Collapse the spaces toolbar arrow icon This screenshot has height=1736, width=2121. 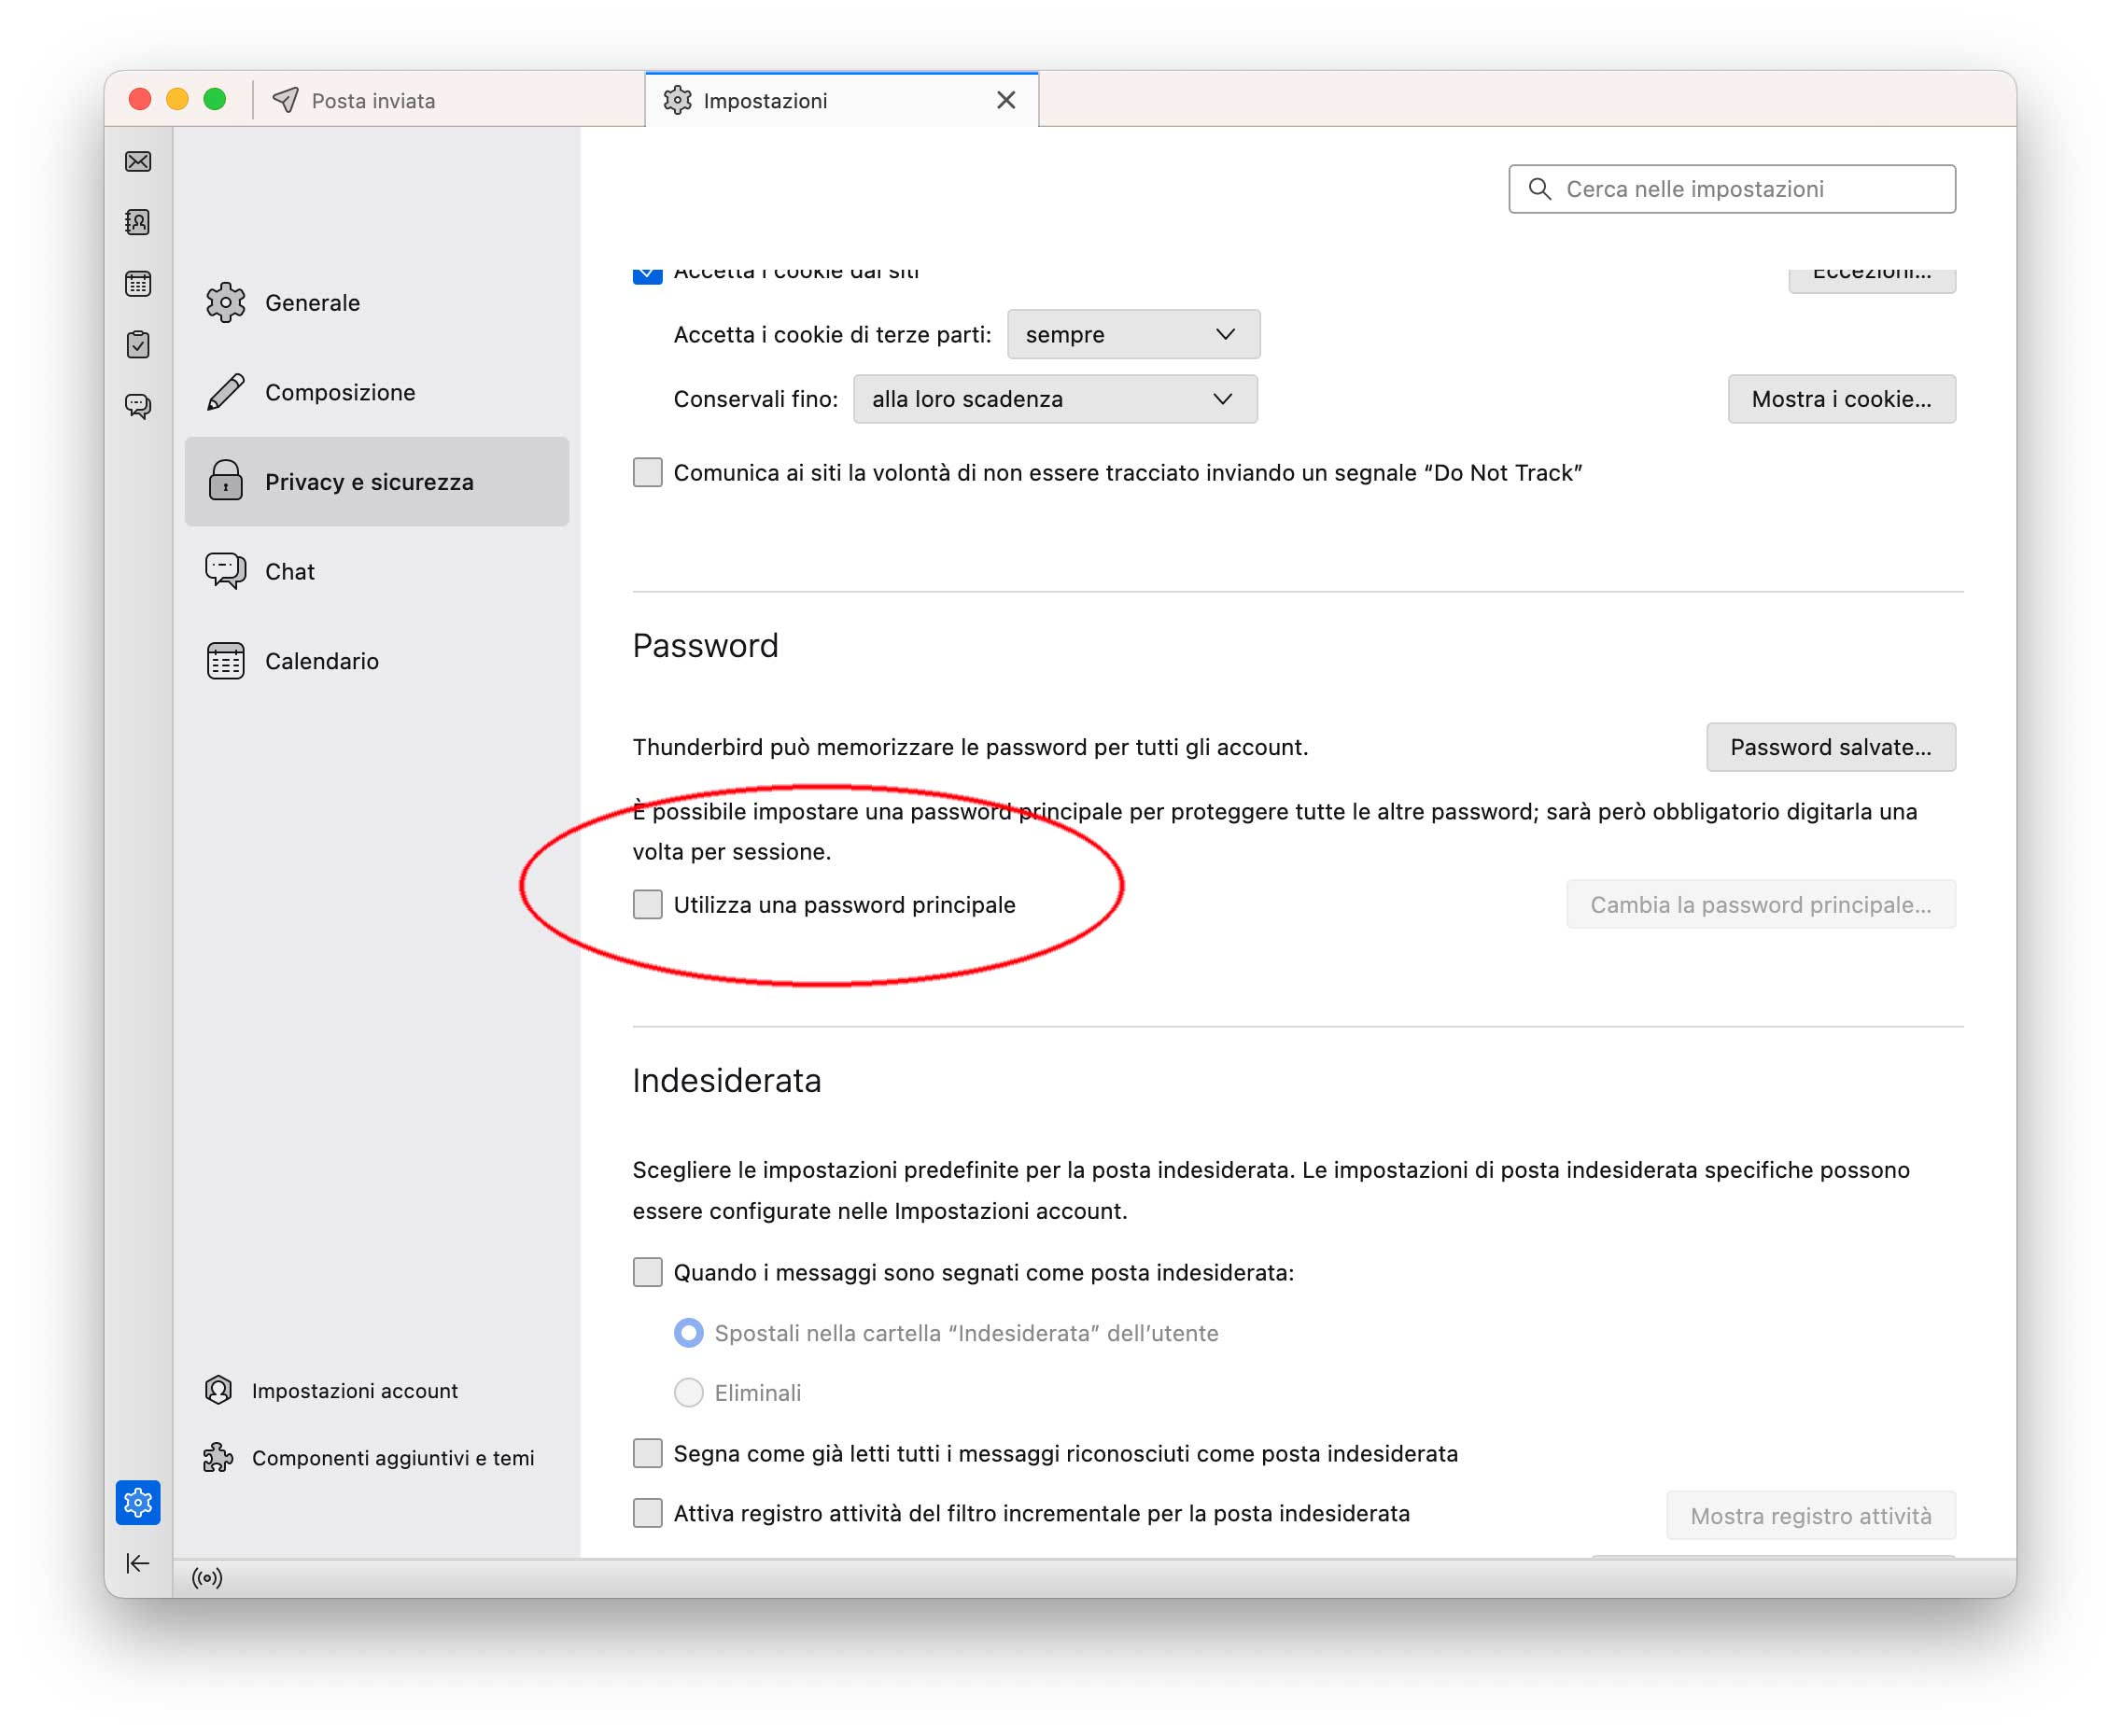point(138,1563)
